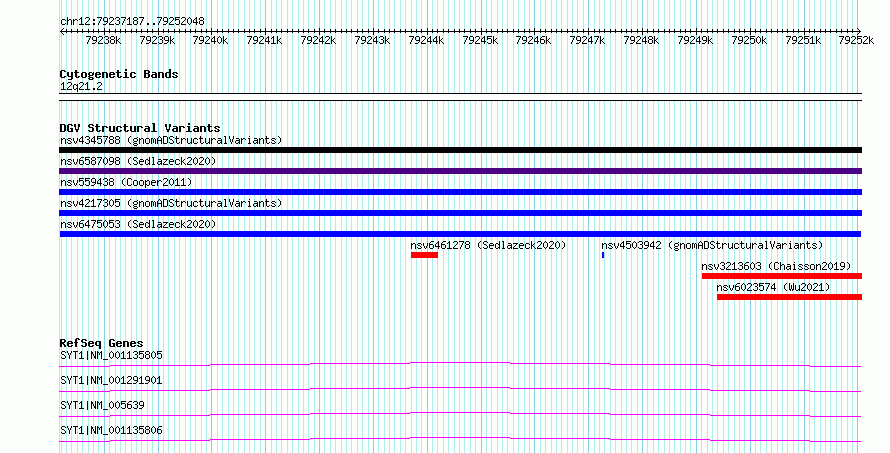890x453 pixels.
Task: Select the 12q21.2 band label
Action: (81, 87)
